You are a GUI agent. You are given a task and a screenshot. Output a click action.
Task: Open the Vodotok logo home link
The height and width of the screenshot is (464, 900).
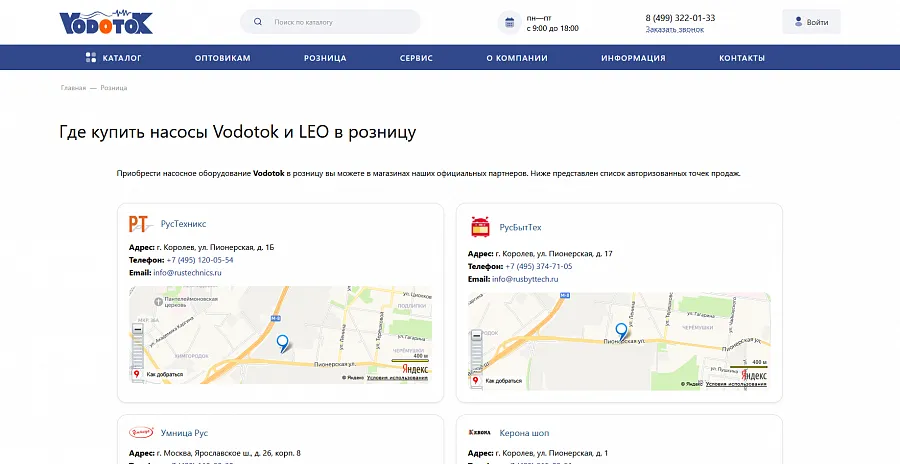[106, 22]
